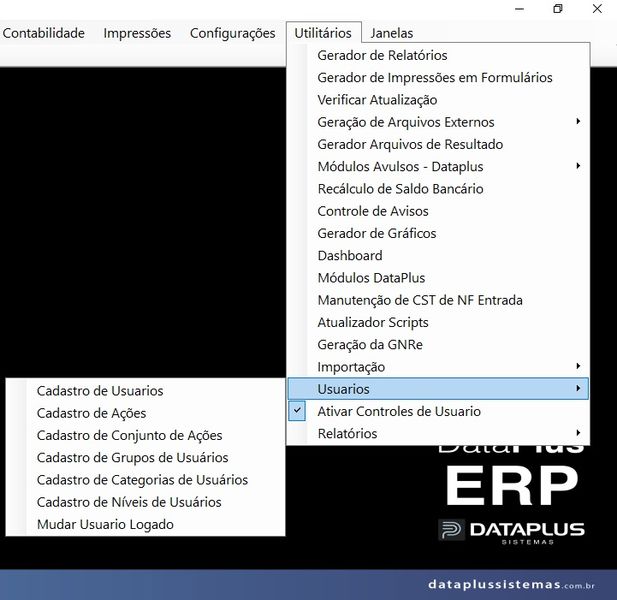Click the dataplussistemas.com.br link

pos(511,584)
